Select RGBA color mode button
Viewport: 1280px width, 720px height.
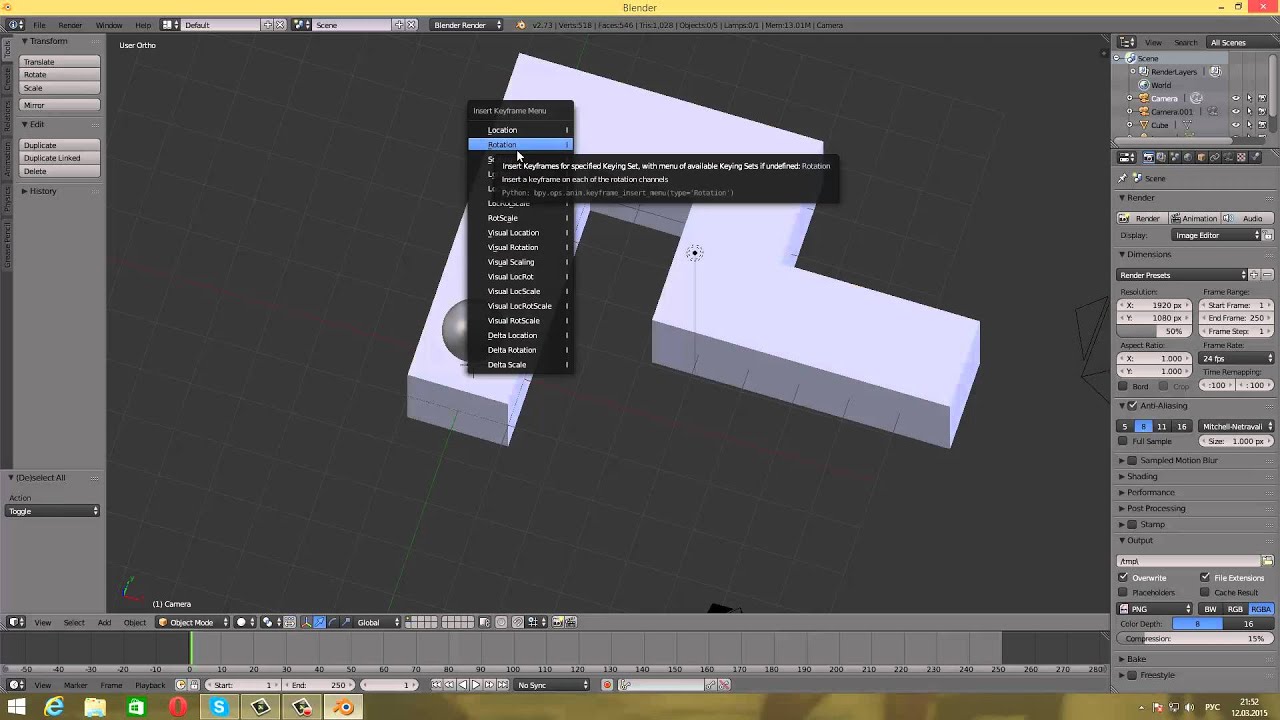tap(1261, 609)
